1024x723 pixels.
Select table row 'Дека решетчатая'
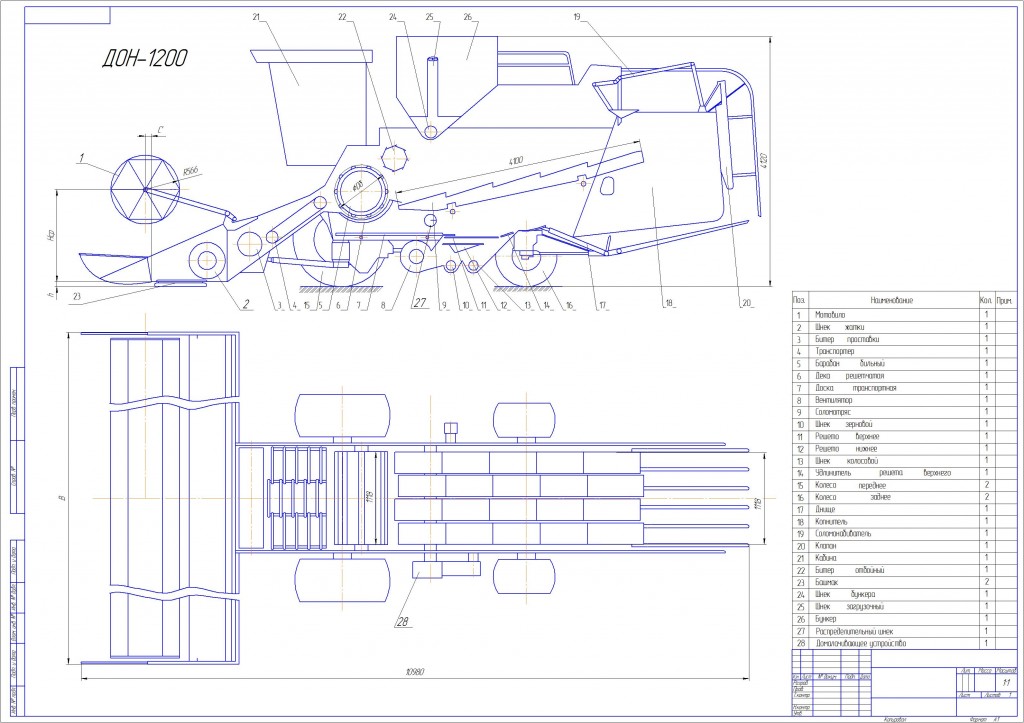click(904, 376)
